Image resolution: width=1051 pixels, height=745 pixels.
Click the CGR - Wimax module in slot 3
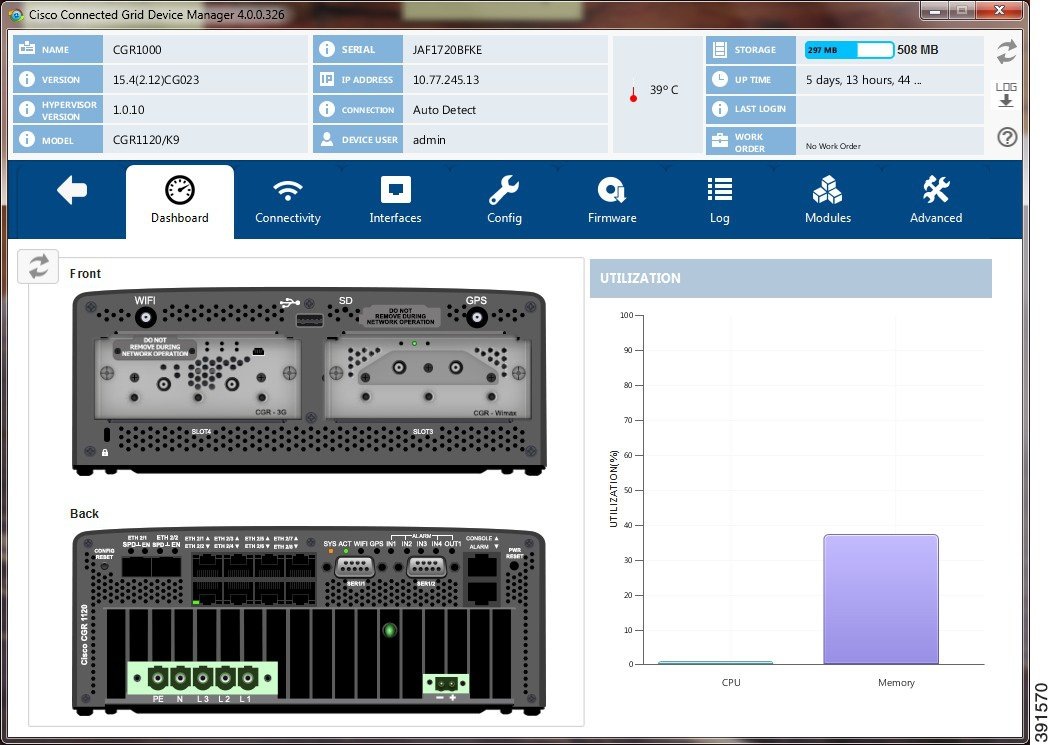click(x=427, y=378)
